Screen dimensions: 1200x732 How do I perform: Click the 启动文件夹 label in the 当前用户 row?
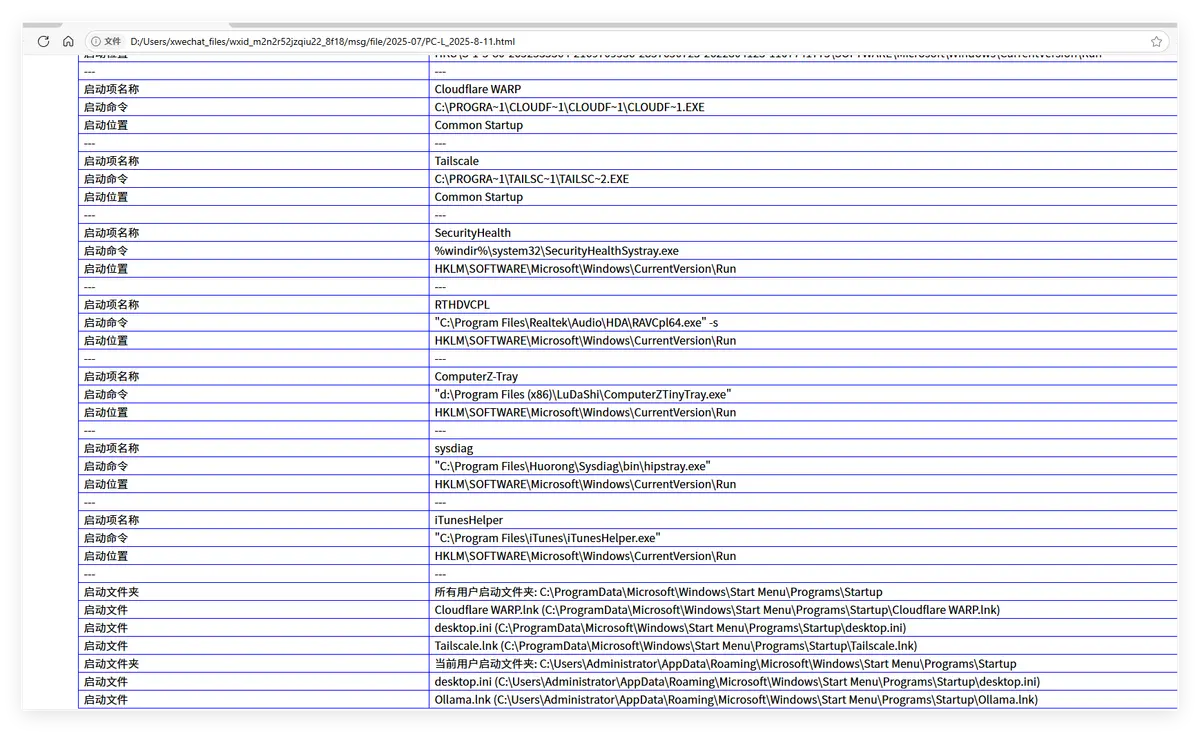[111, 665]
